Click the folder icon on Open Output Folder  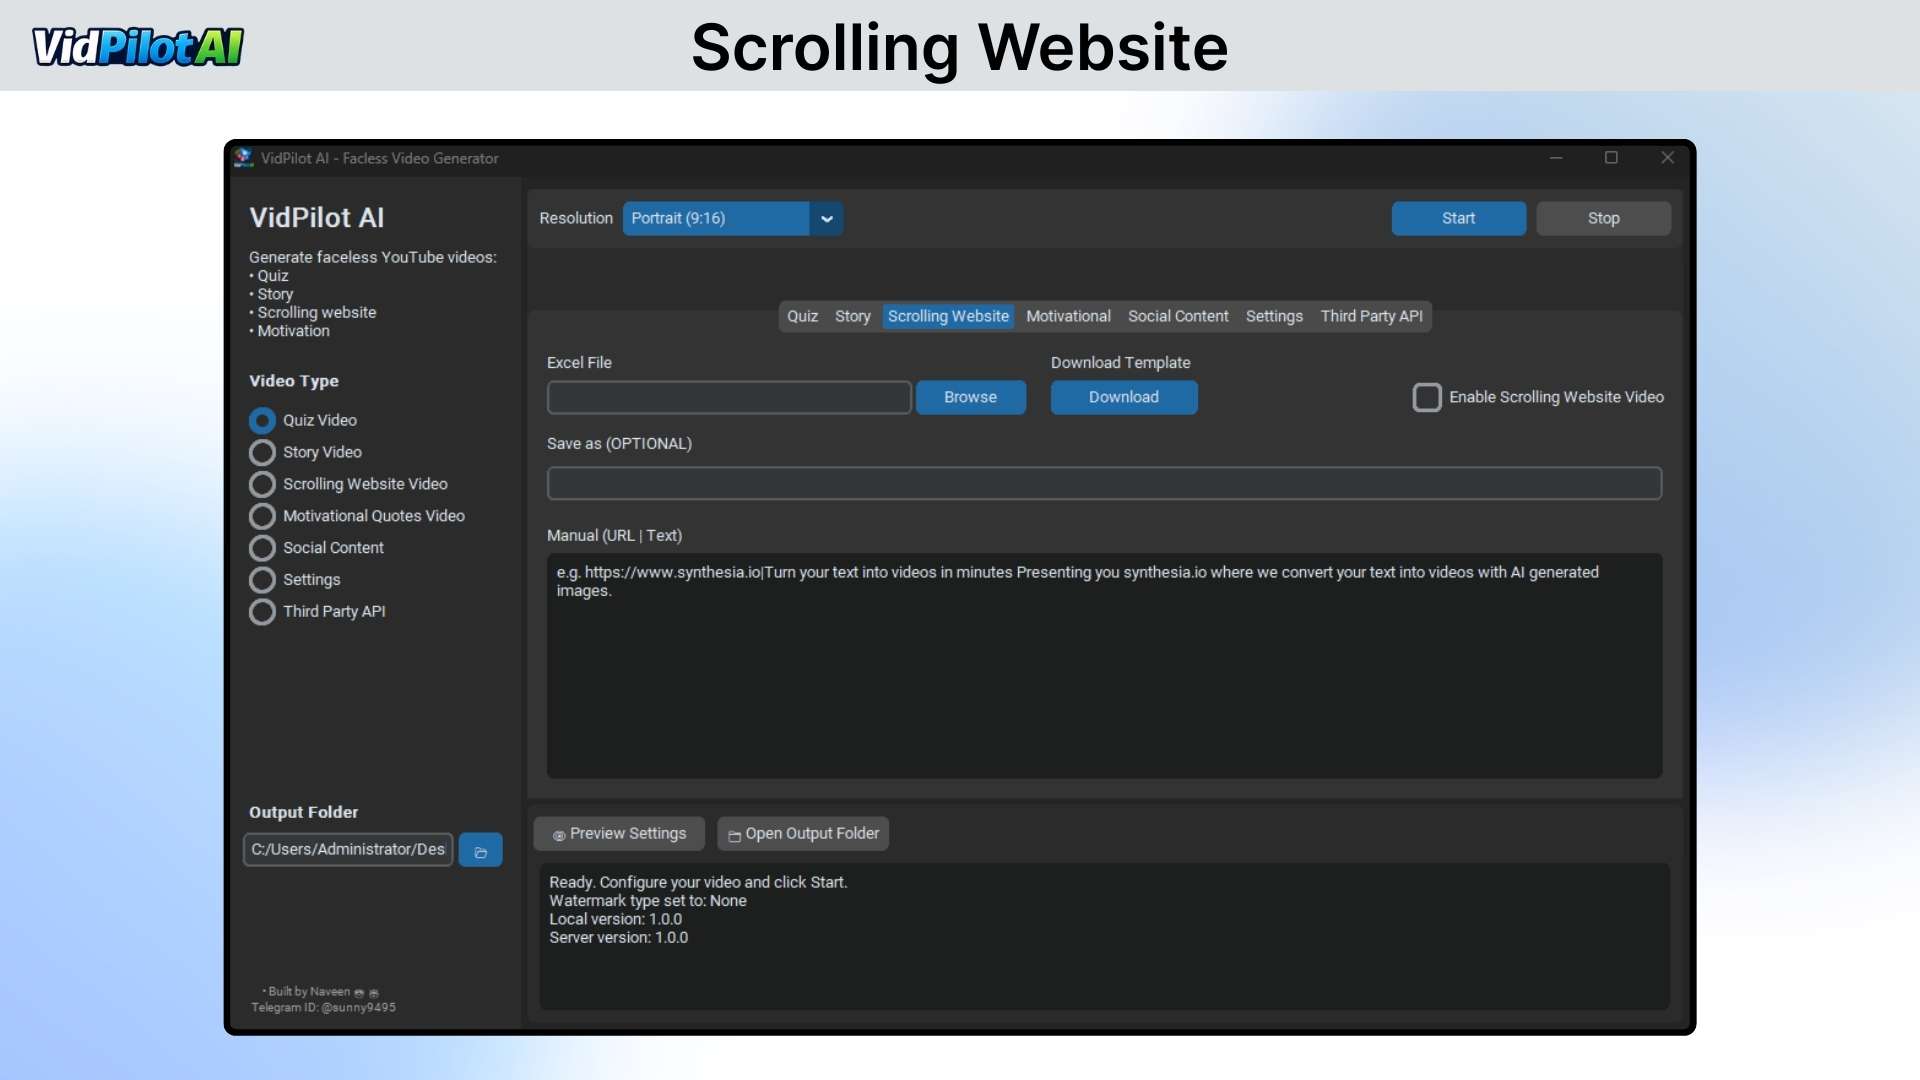coord(733,834)
